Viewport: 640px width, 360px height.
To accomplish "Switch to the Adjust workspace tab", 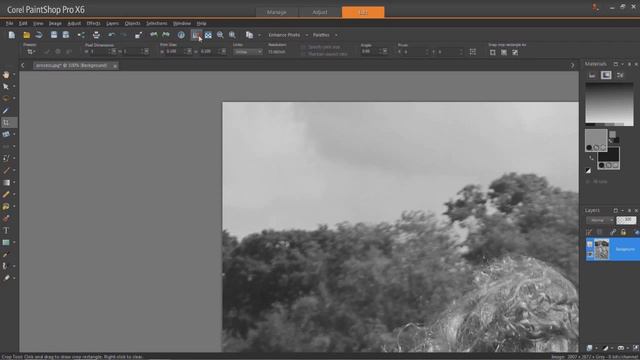I will coord(320,12).
